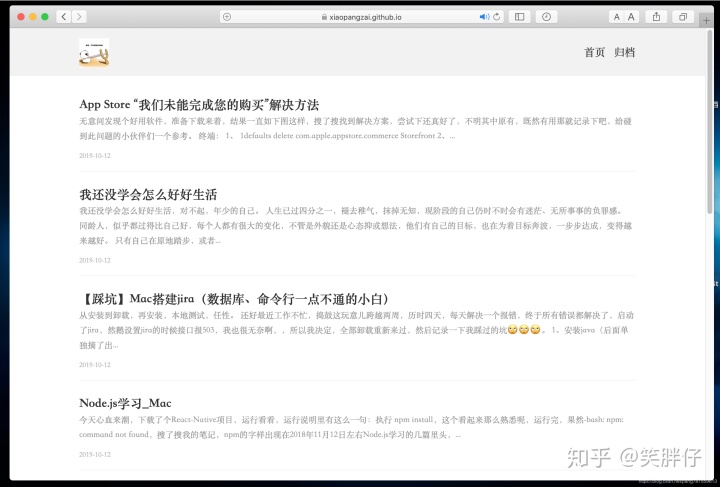Show the tab overview icon
Viewport: 720px width, 487px height.
(683, 17)
